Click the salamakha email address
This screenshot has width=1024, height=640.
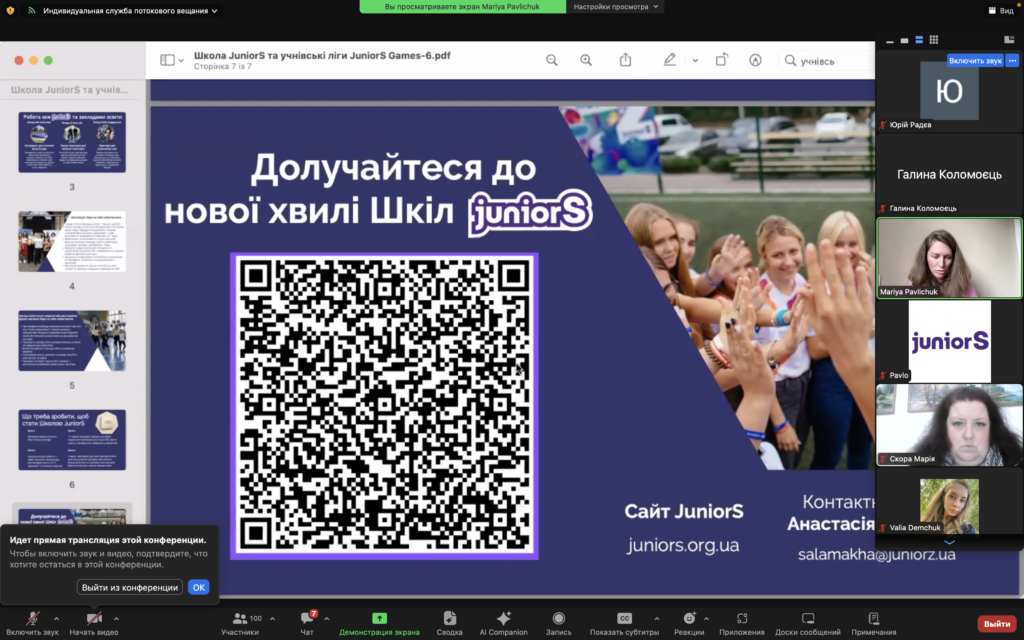pyautogui.click(x=876, y=554)
